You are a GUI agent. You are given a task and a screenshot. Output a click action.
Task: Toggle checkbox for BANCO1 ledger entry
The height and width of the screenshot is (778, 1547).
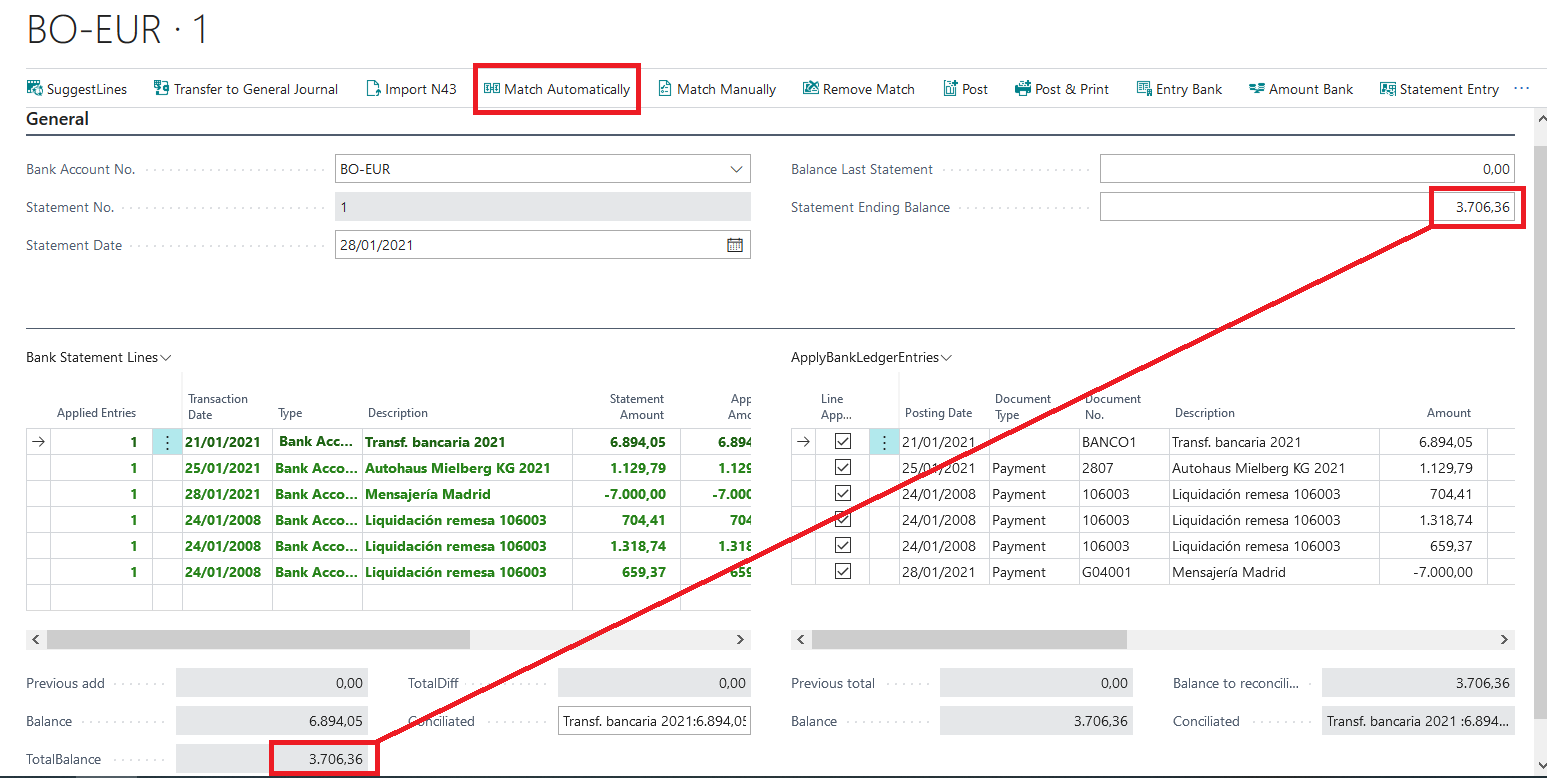tap(843, 442)
